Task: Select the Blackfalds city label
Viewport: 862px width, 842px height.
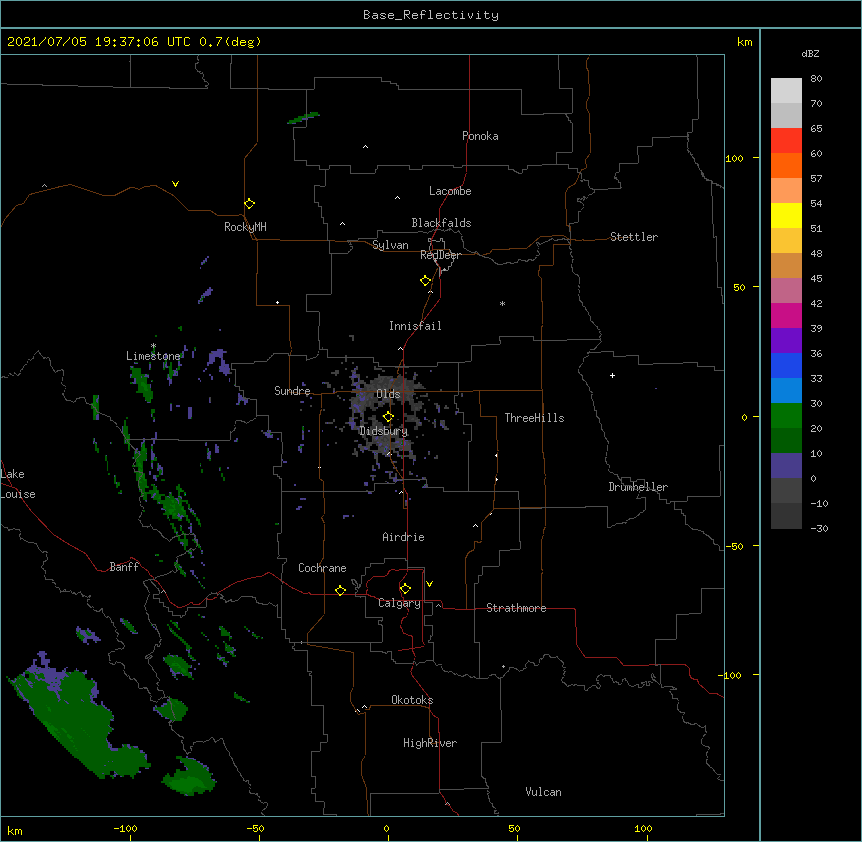Action: click(441, 223)
